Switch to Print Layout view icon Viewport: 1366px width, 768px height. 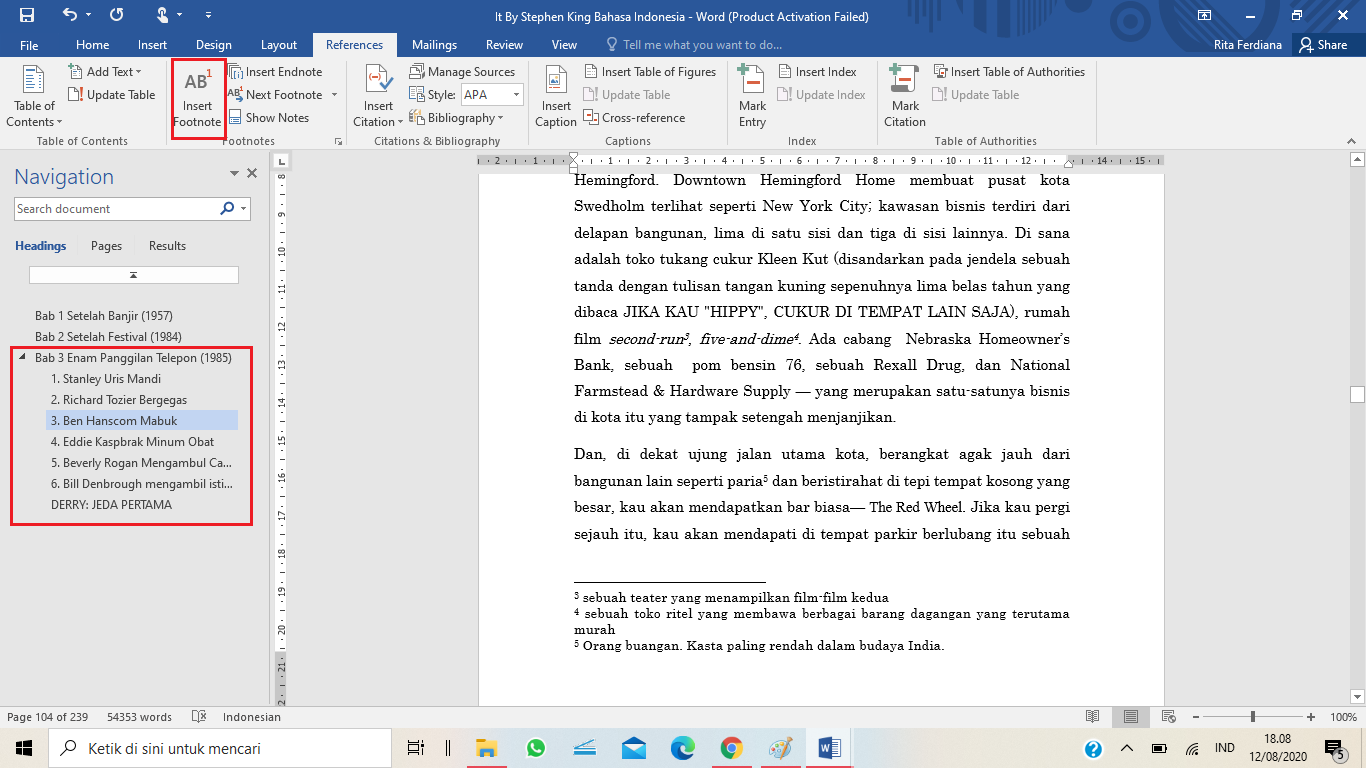click(1131, 717)
